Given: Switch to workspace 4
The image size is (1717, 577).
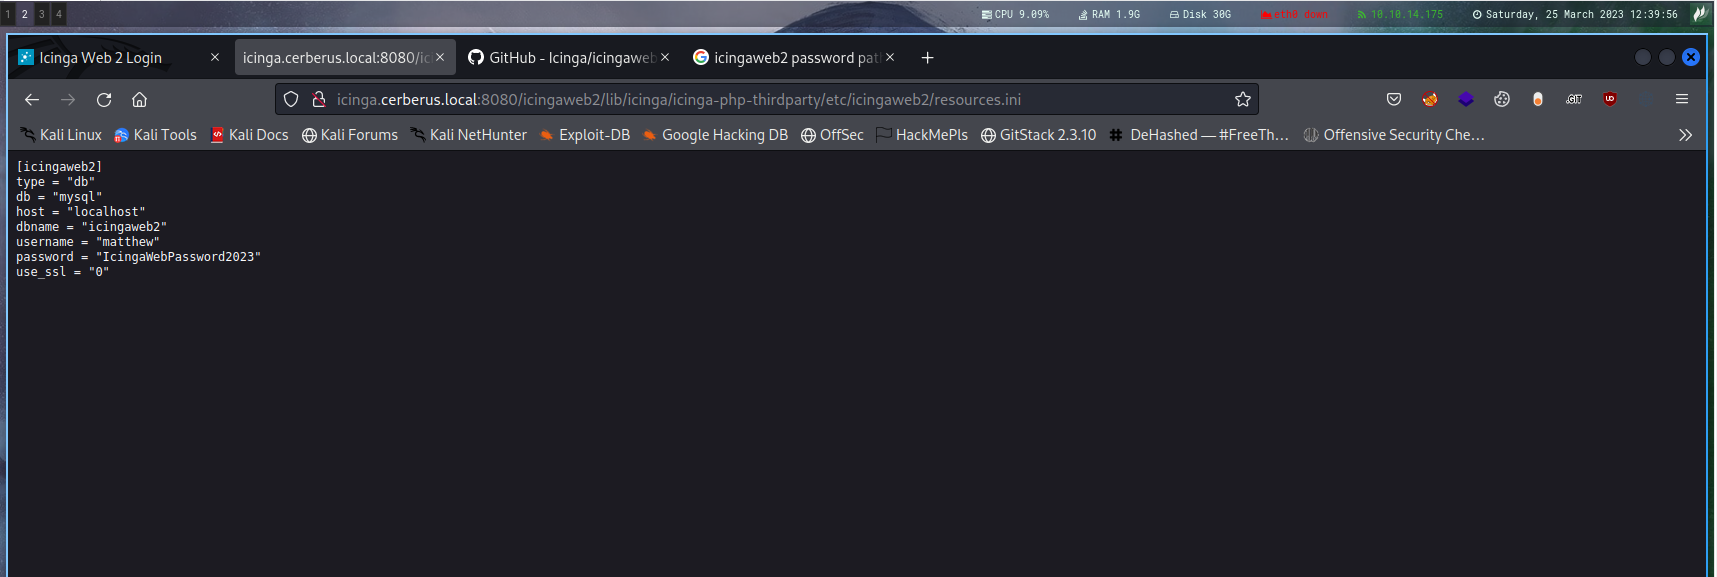Looking at the screenshot, I should (x=59, y=14).
